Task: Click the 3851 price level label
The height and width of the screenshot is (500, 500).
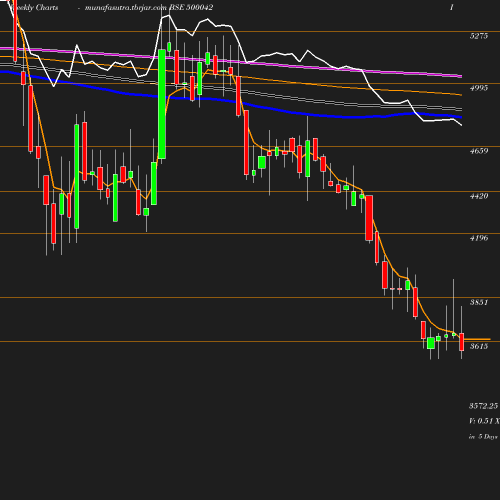Action: click(479, 302)
